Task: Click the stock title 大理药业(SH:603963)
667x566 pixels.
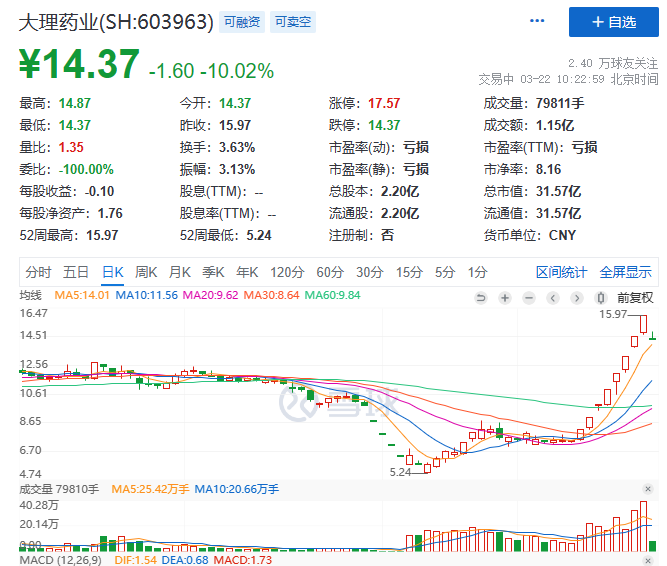Action: click(116, 22)
